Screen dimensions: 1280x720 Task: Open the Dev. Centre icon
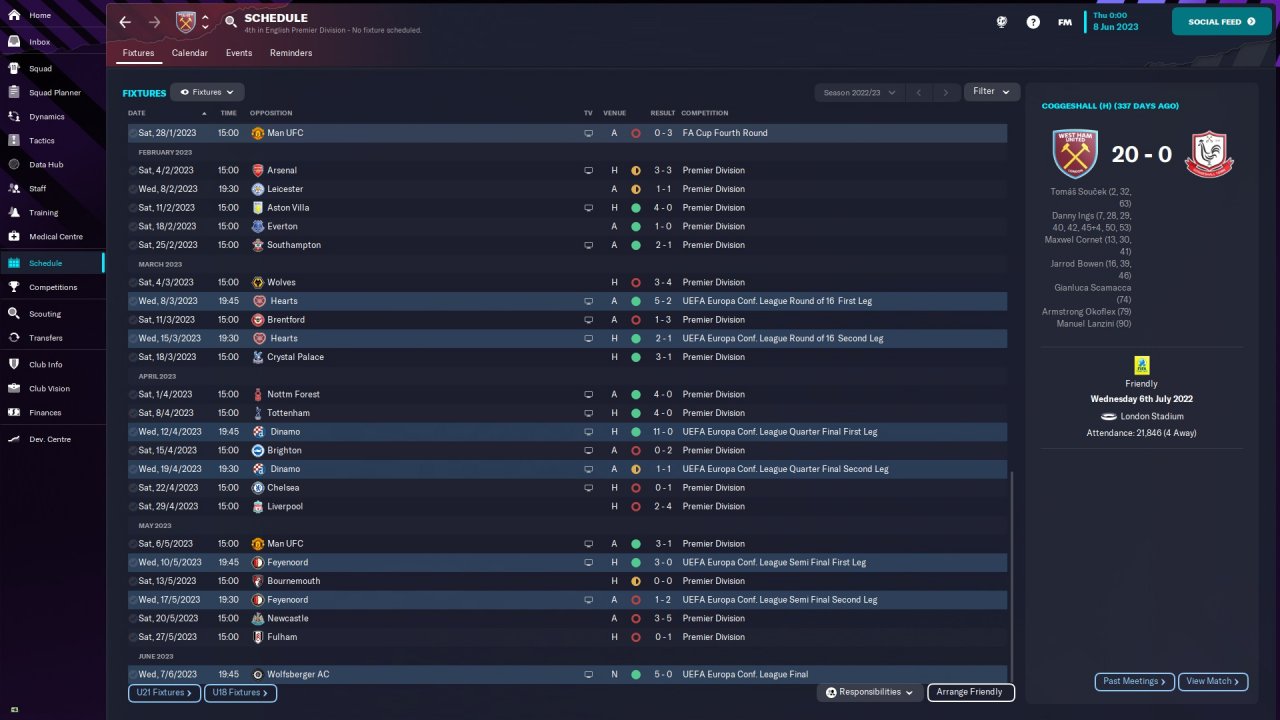pyautogui.click(x=14, y=440)
